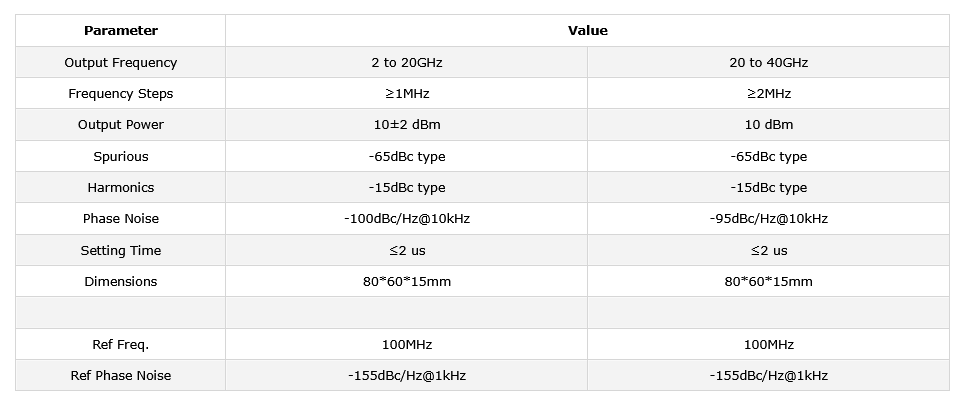This screenshot has width=972, height=412.
Task: Select the Harmonics row label
Action: pyautogui.click(x=120, y=188)
